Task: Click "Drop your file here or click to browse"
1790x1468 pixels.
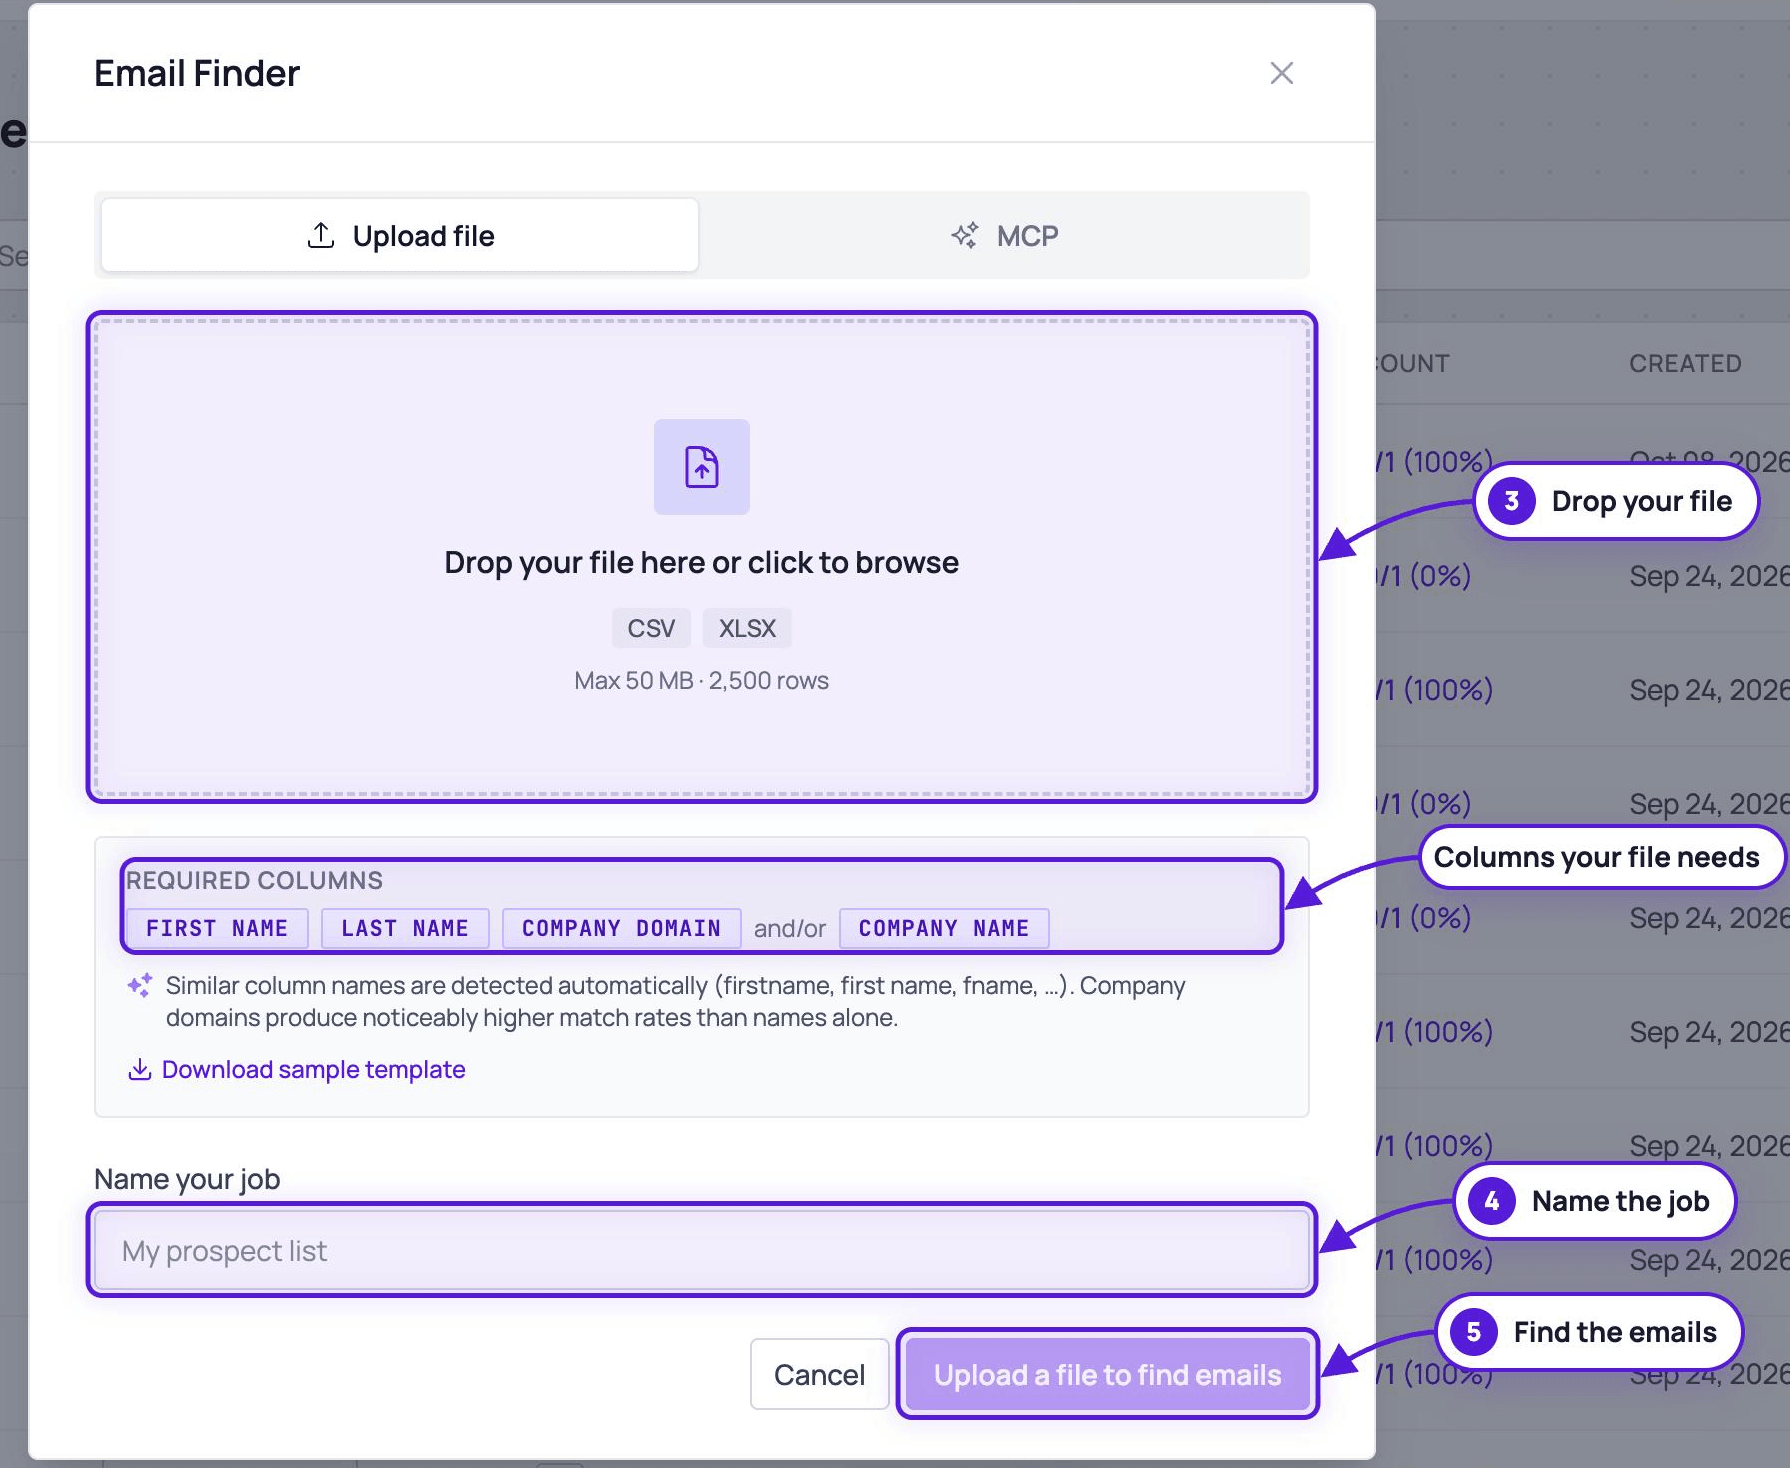Action: (702, 562)
